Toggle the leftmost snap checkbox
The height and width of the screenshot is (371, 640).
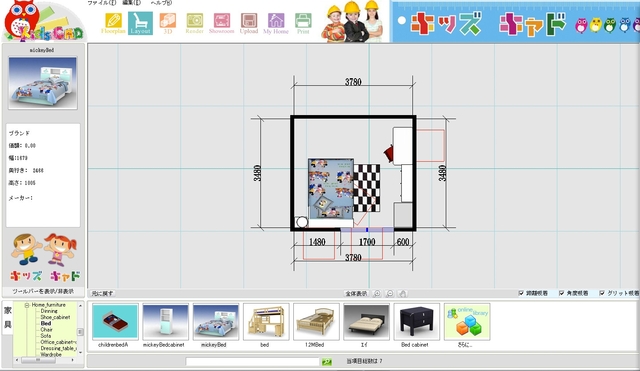pos(521,293)
